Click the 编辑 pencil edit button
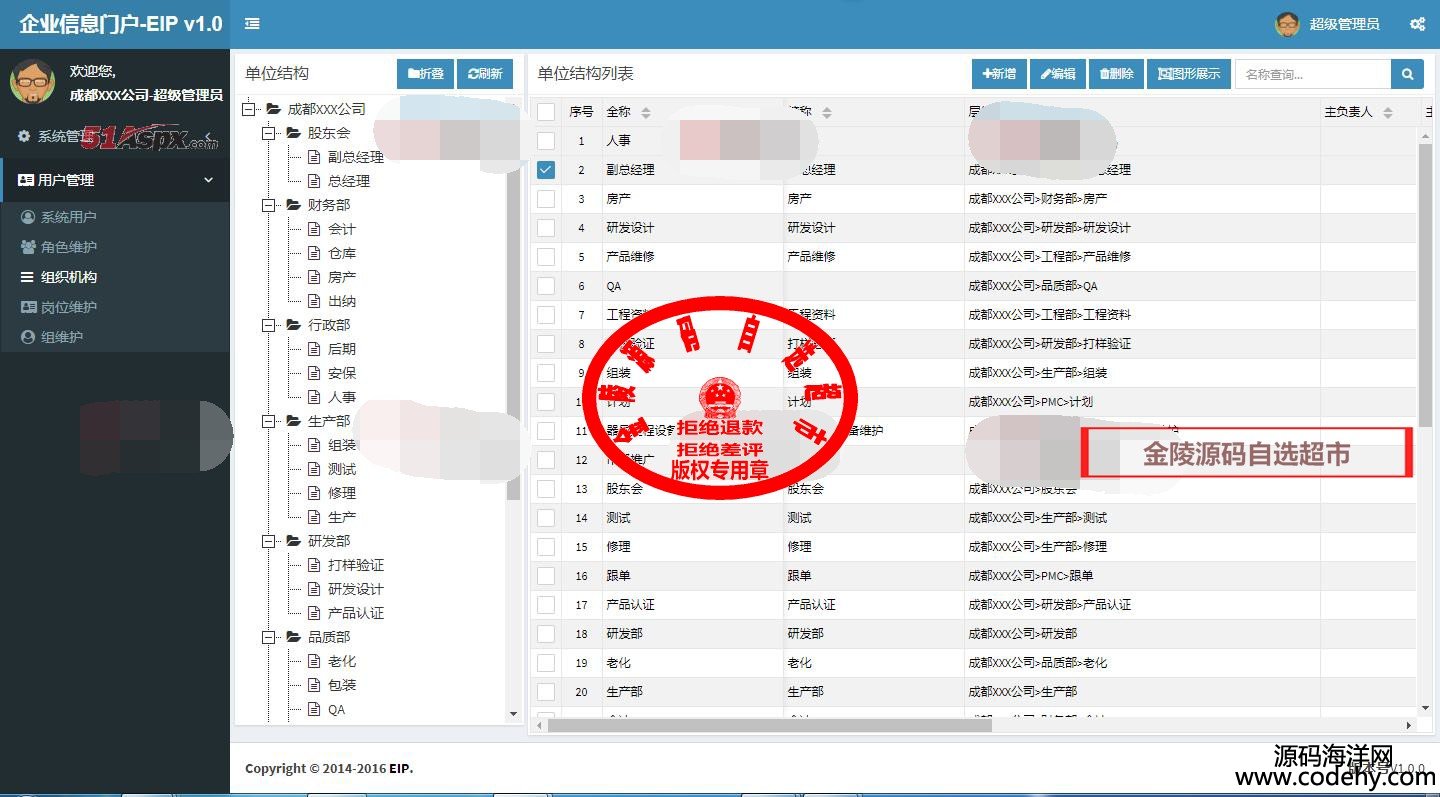The width and height of the screenshot is (1440, 797). (x=1058, y=74)
